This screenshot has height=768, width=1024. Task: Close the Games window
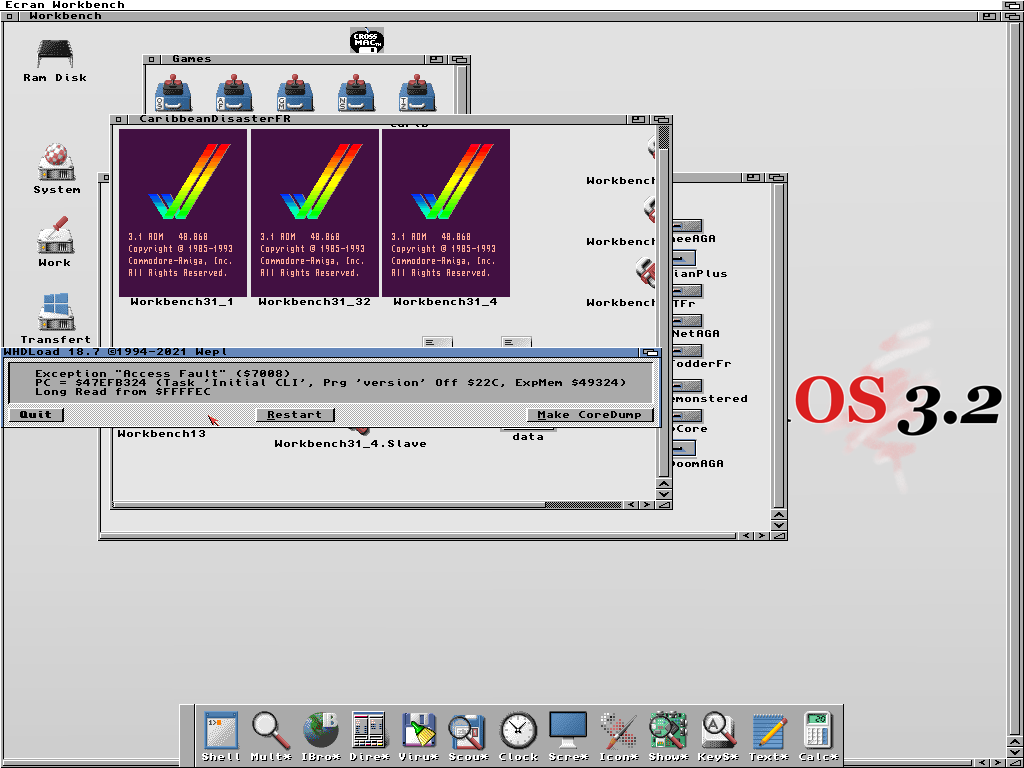click(x=152, y=59)
